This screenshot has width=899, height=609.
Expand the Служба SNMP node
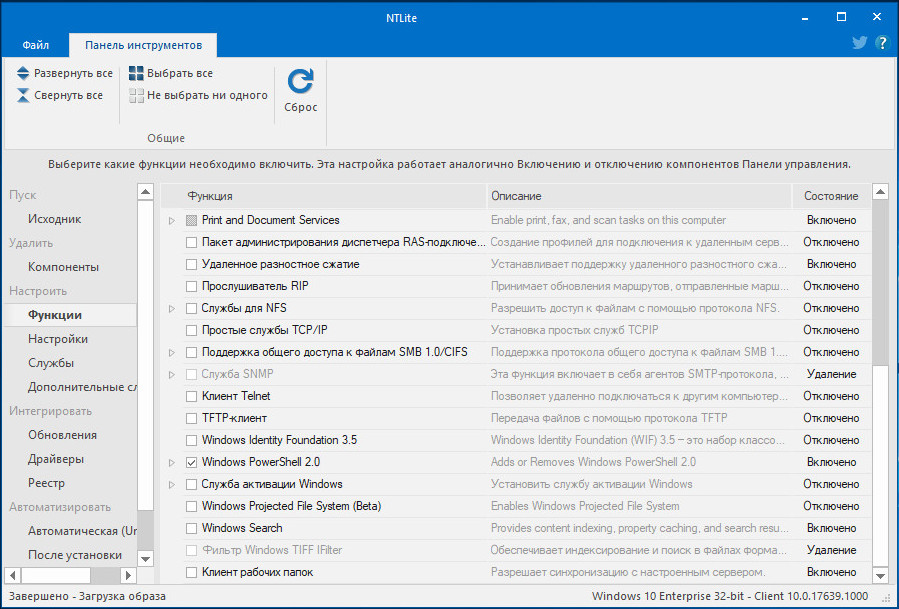[171, 374]
